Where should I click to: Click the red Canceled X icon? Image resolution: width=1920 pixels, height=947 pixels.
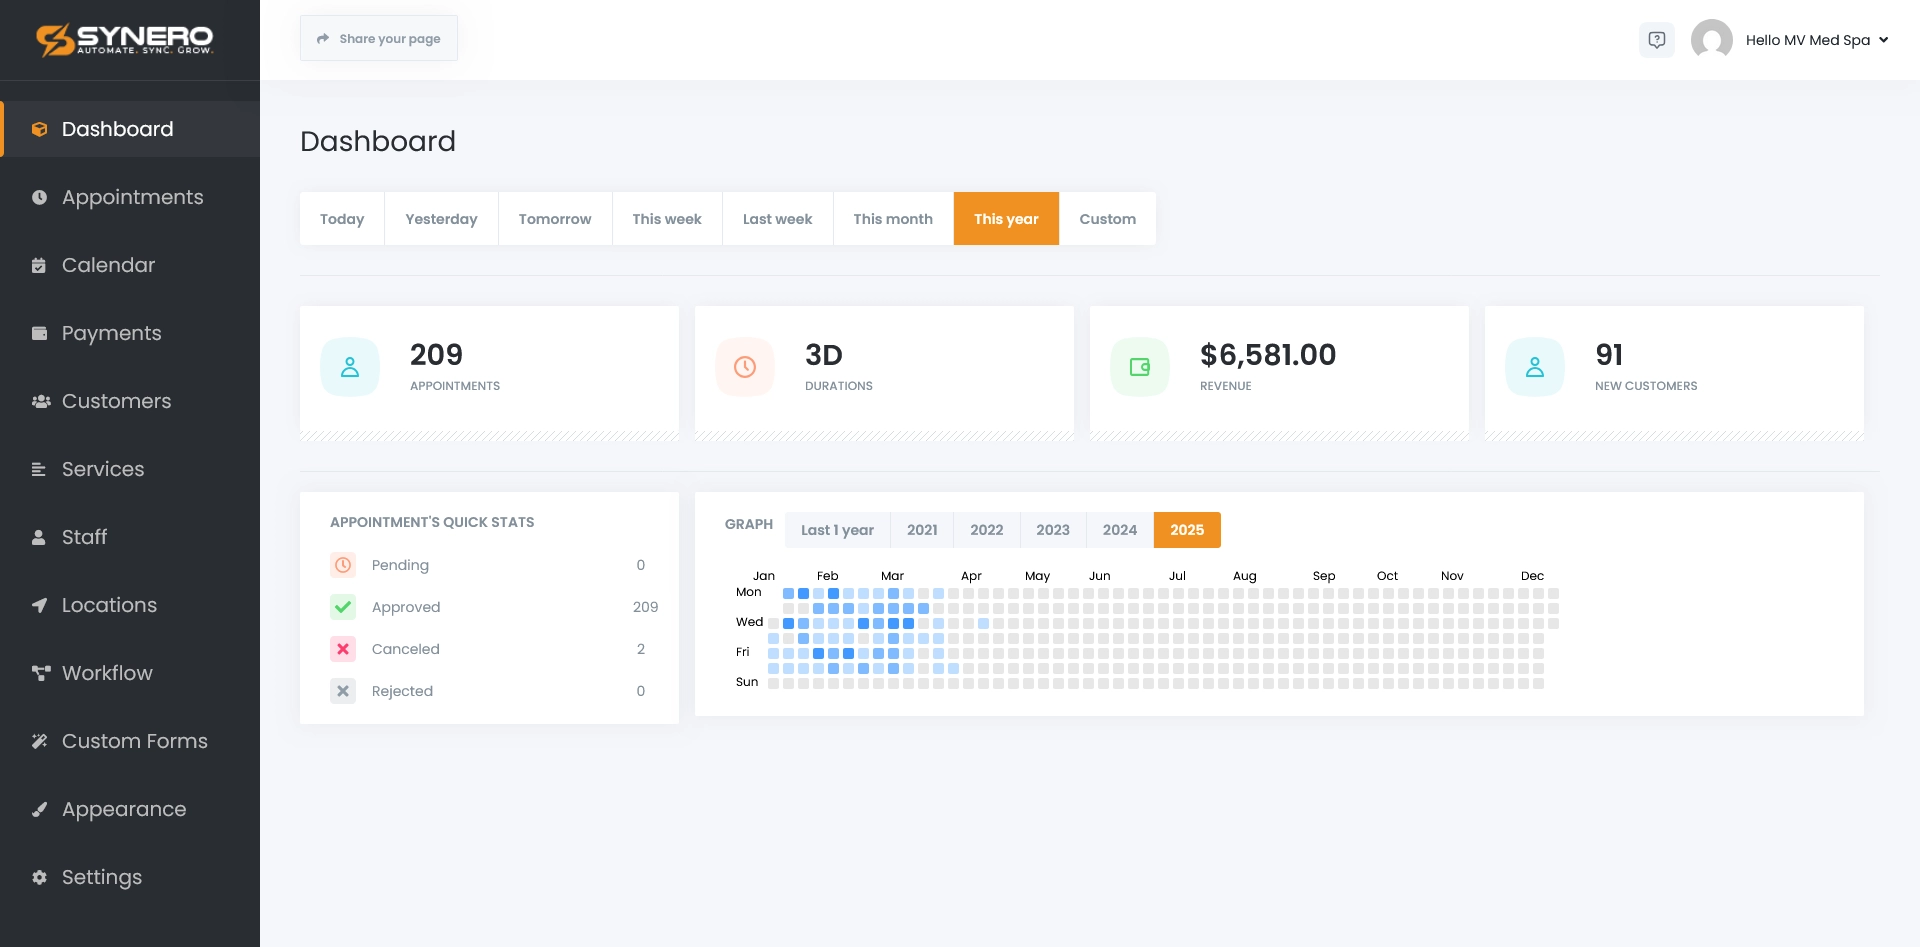(343, 649)
